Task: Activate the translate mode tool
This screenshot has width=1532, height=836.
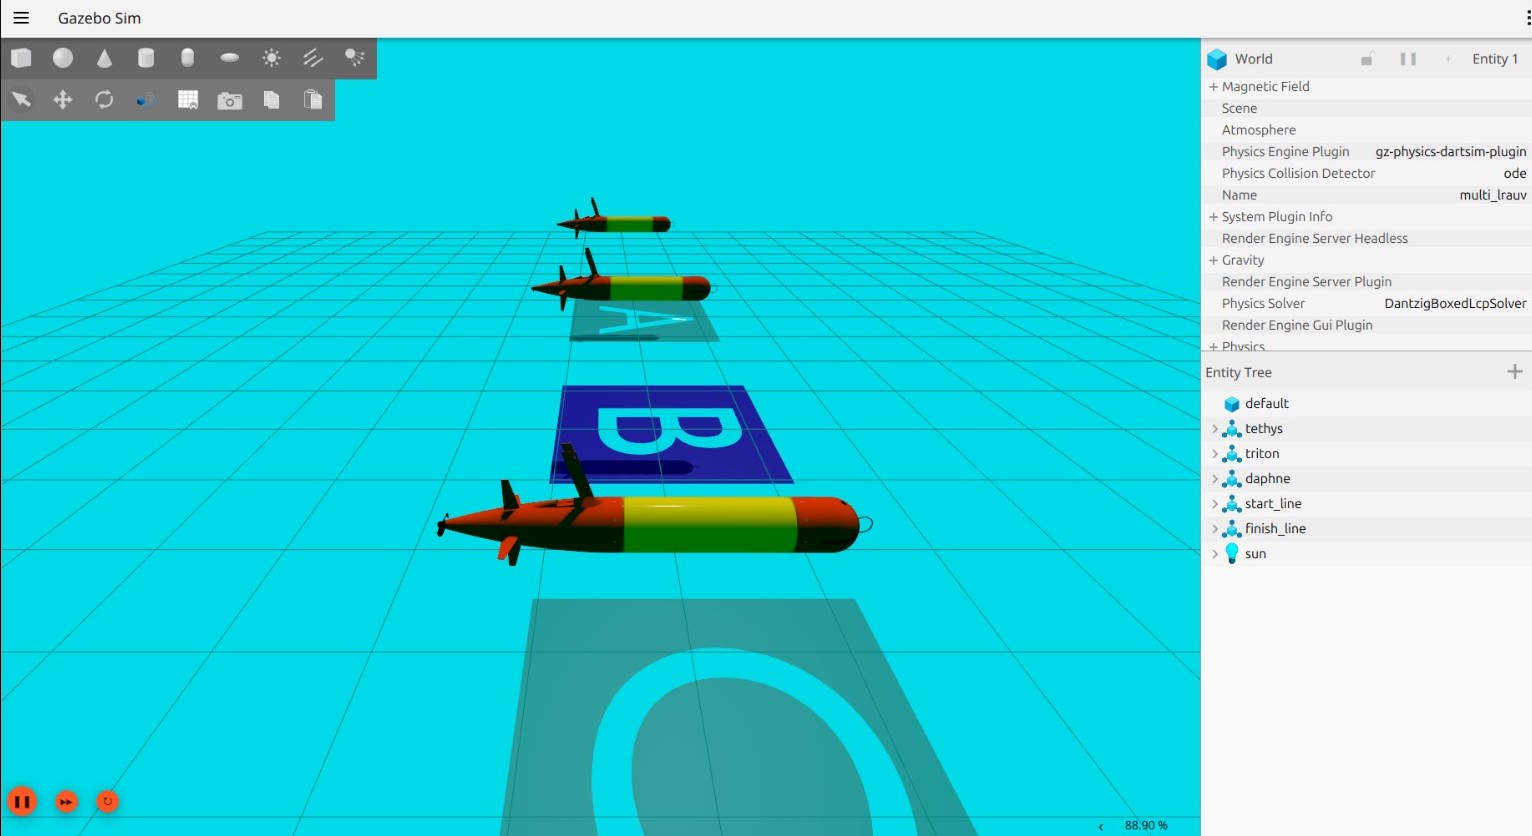Action: tap(63, 100)
